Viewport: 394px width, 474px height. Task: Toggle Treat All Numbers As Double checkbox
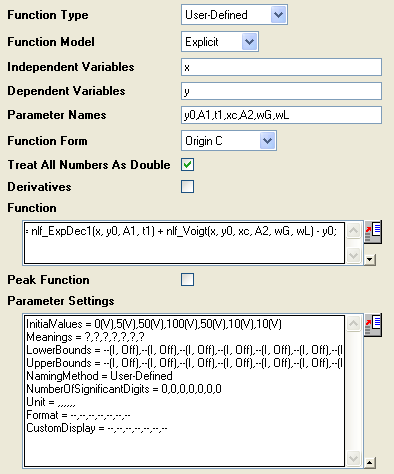tap(187, 165)
